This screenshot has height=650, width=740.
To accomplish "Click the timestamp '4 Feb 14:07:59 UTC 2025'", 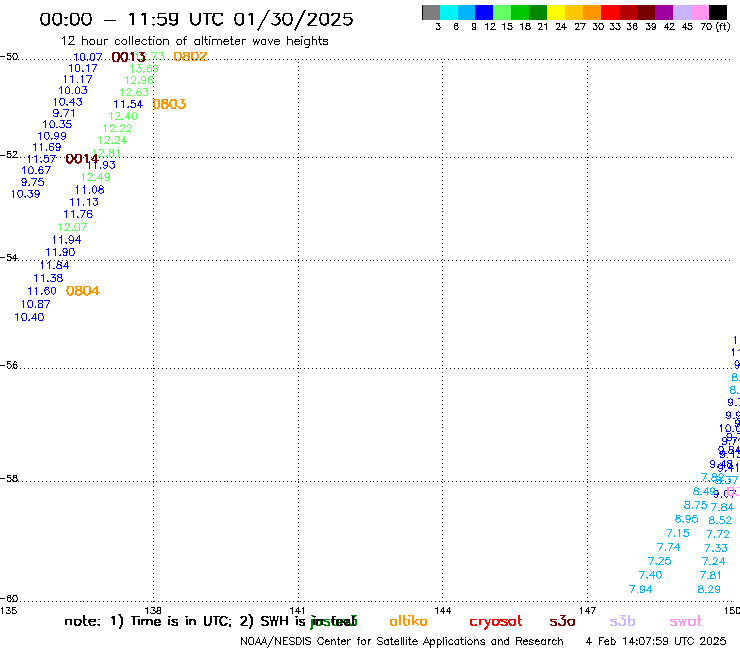I will coord(656,641).
